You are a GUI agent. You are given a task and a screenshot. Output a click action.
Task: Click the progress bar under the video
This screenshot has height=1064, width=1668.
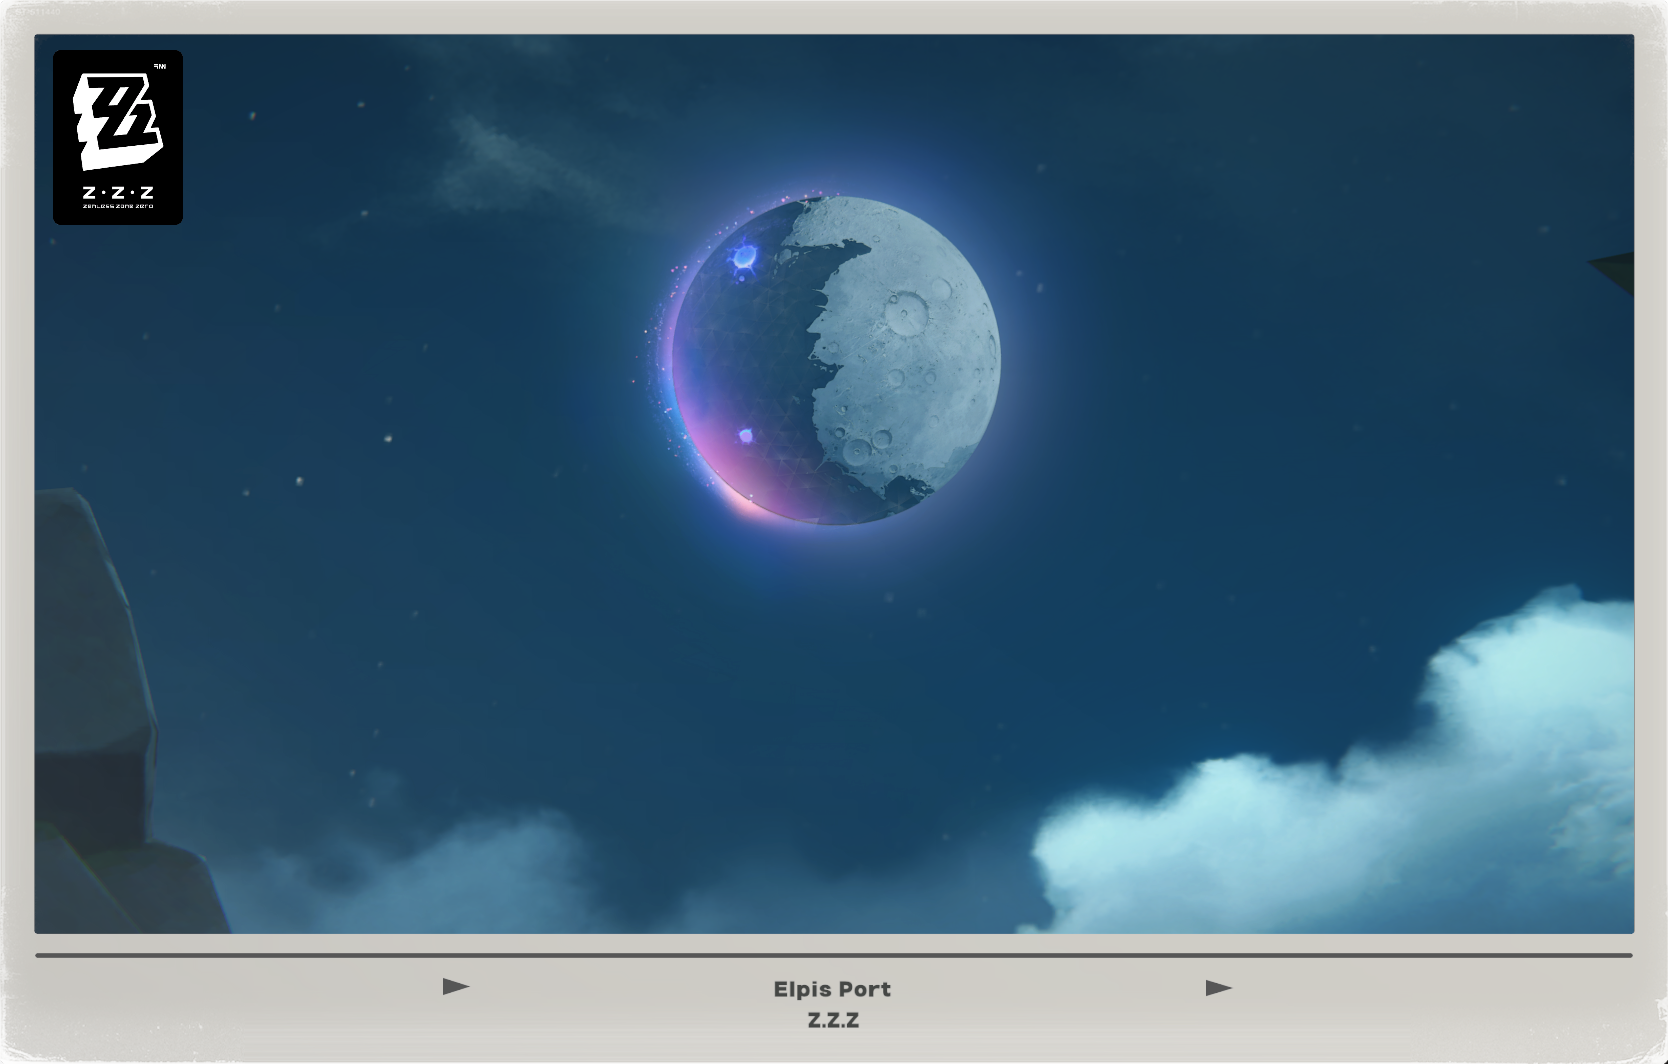[x=834, y=956]
